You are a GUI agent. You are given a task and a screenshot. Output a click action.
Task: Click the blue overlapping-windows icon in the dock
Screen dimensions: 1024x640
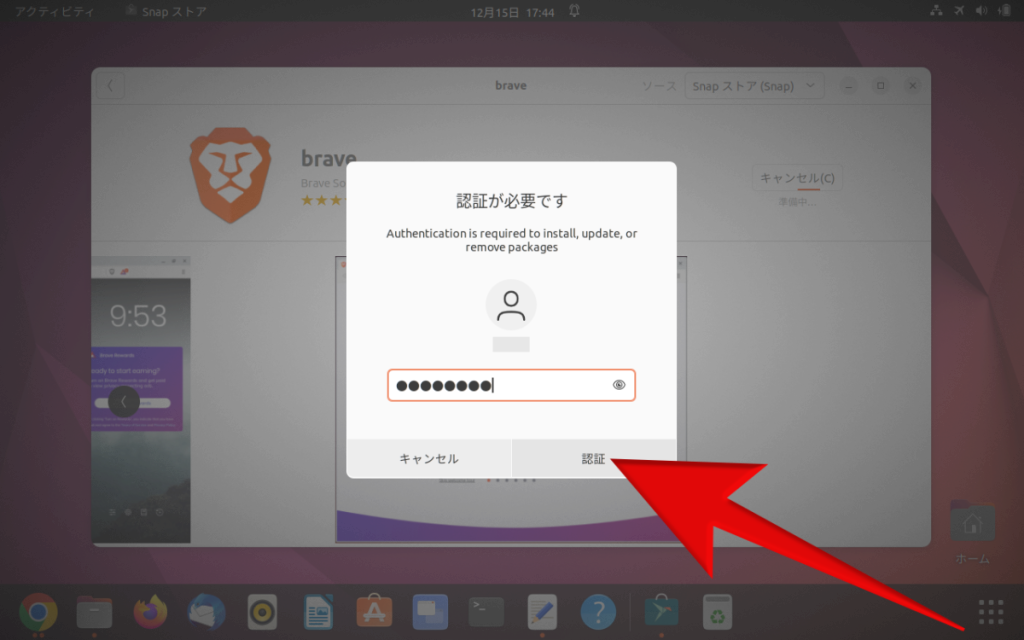tap(430, 612)
